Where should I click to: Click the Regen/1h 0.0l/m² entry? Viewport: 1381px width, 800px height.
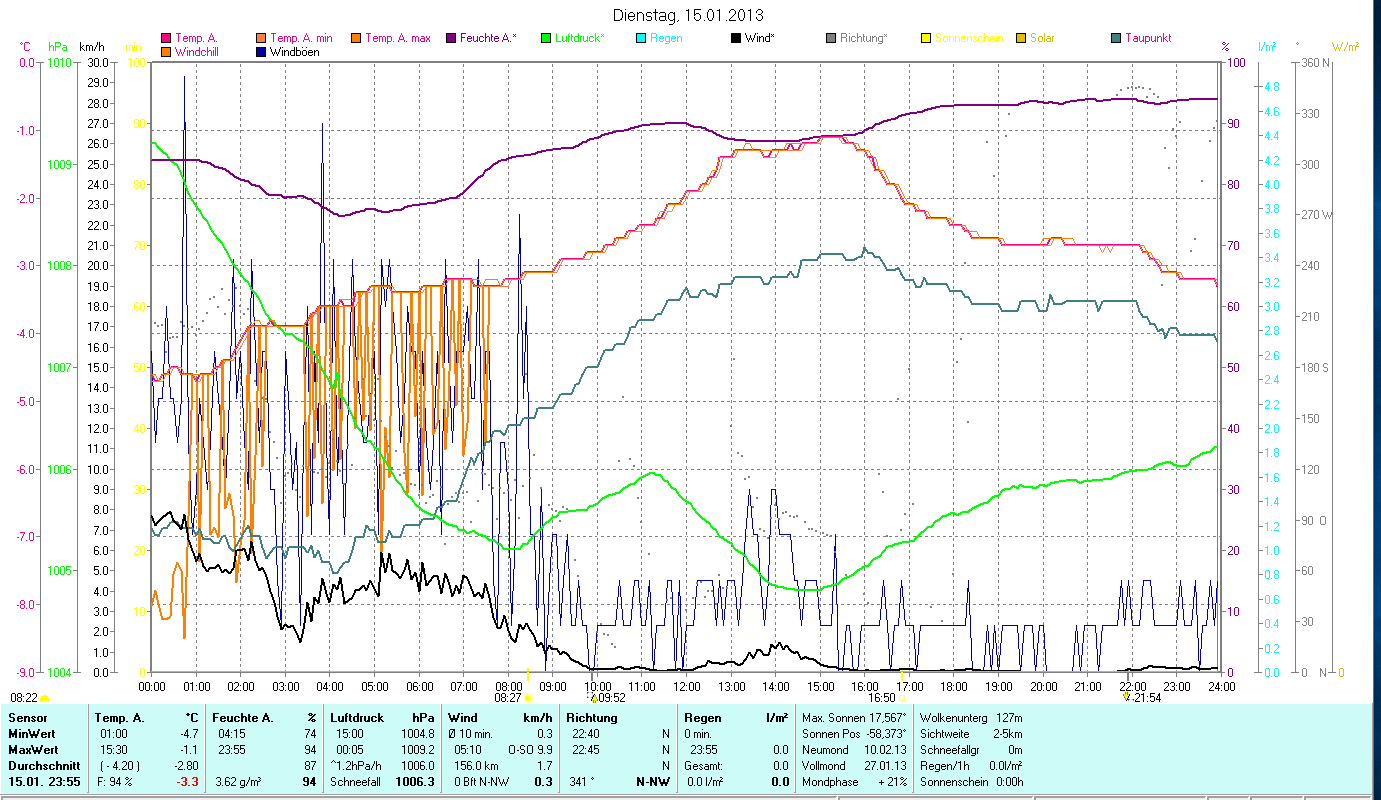click(x=970, y=766)
